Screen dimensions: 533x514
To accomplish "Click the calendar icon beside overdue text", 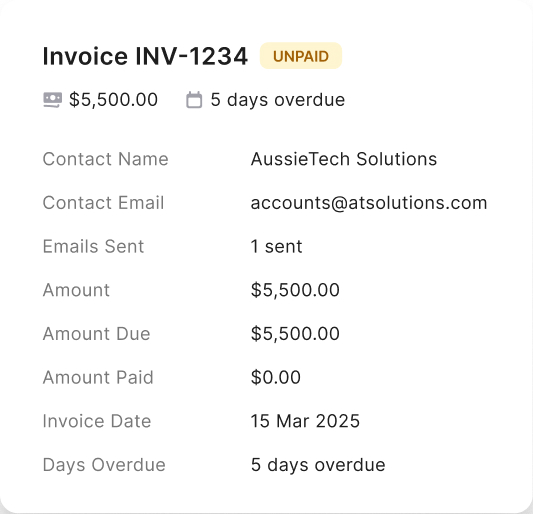I will tap(194, 100).
